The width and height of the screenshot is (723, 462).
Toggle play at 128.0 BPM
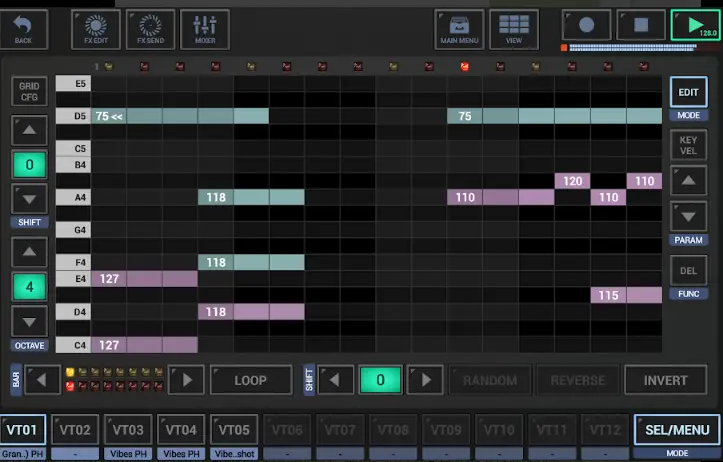click(x=695, y=25)
